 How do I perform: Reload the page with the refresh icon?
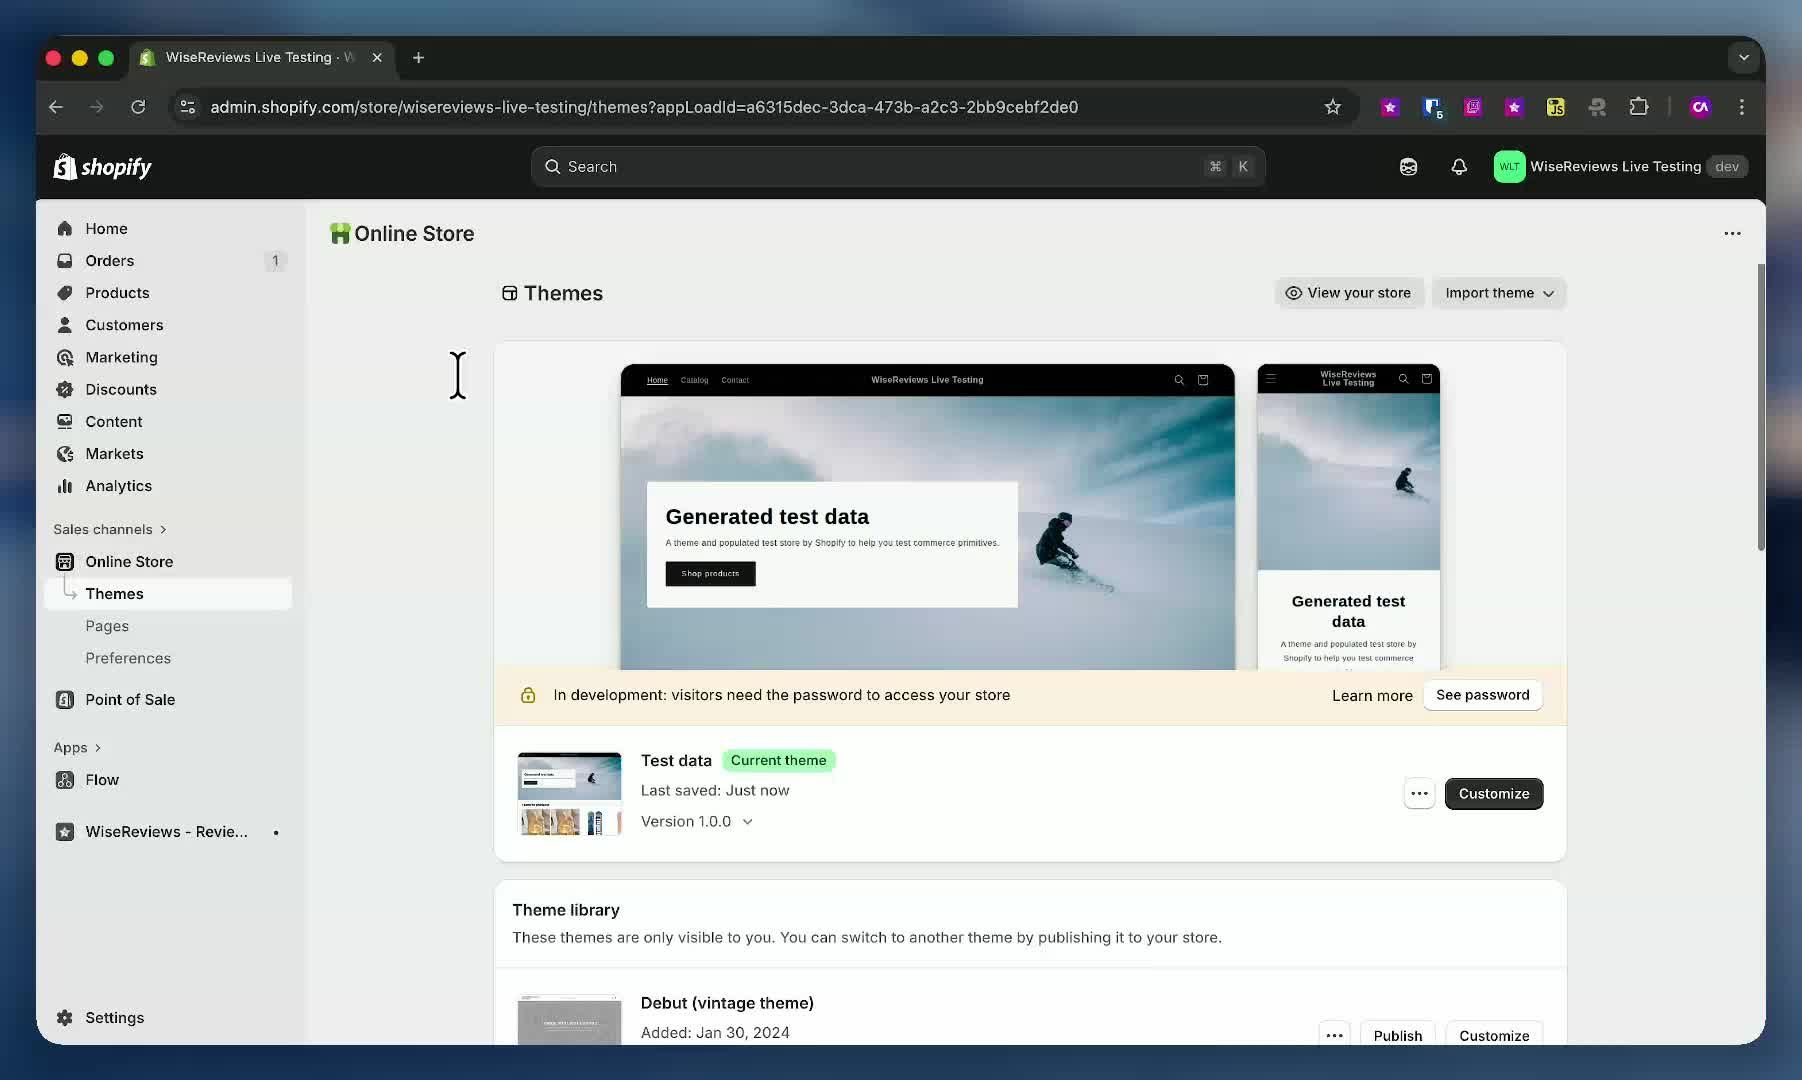pyautogui.click(x=138, y=107)
